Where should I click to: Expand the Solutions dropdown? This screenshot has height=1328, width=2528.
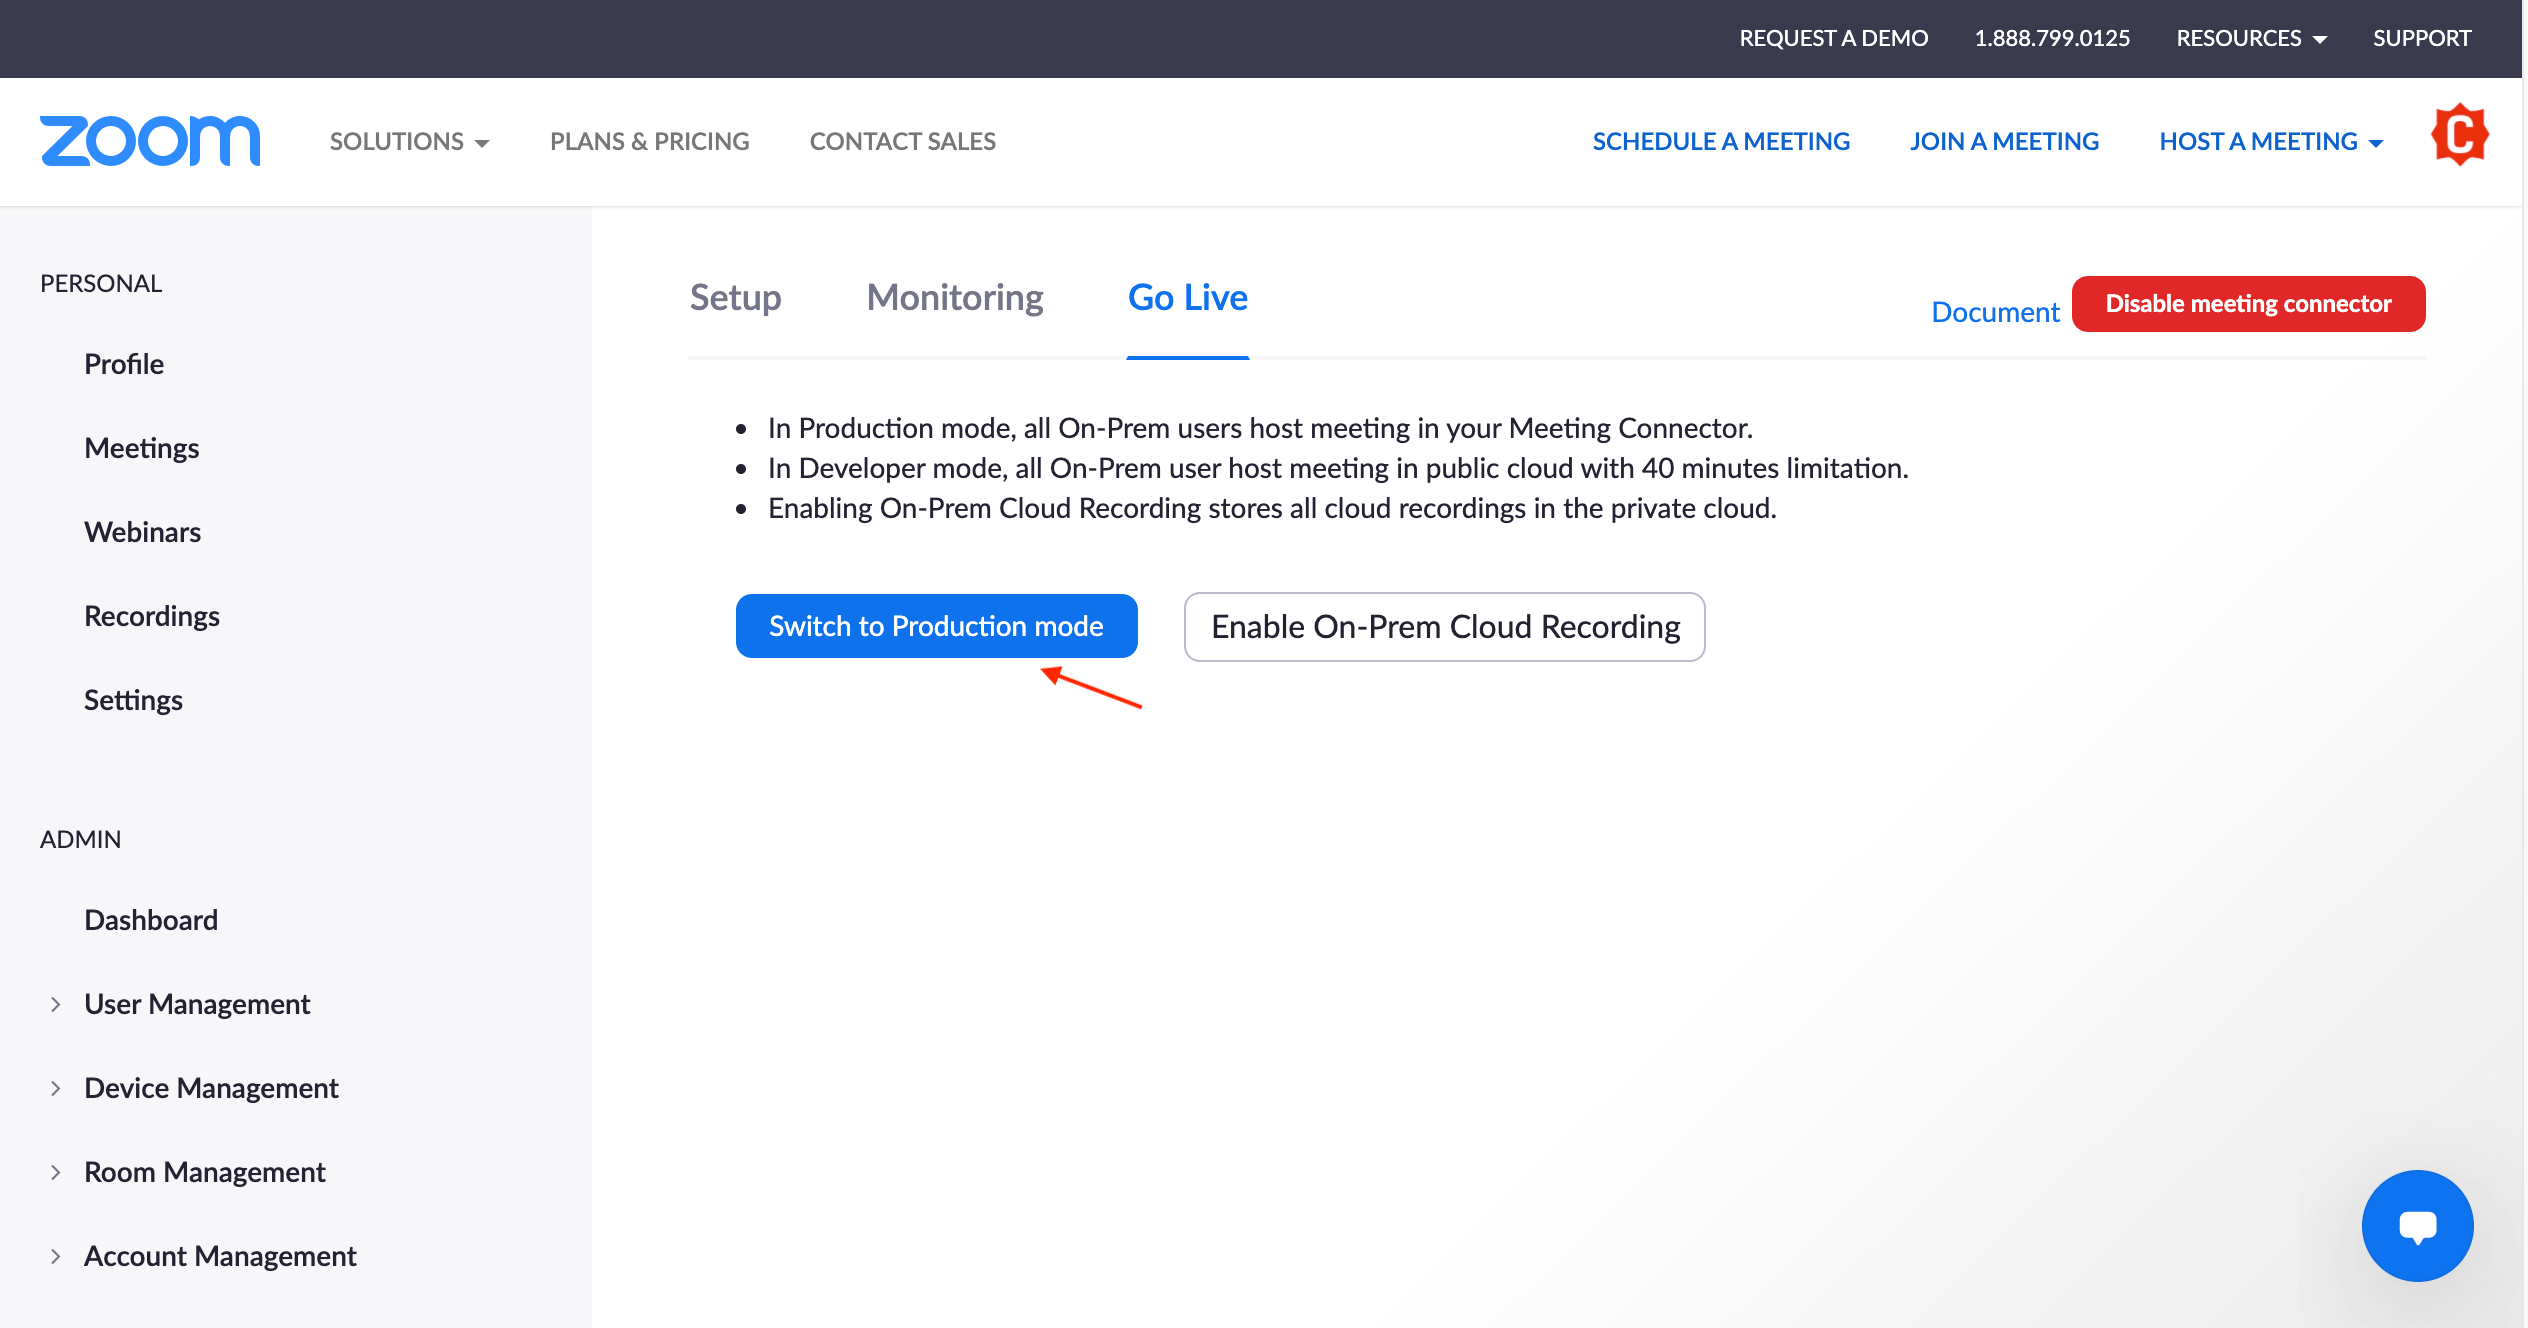[409, 141]
